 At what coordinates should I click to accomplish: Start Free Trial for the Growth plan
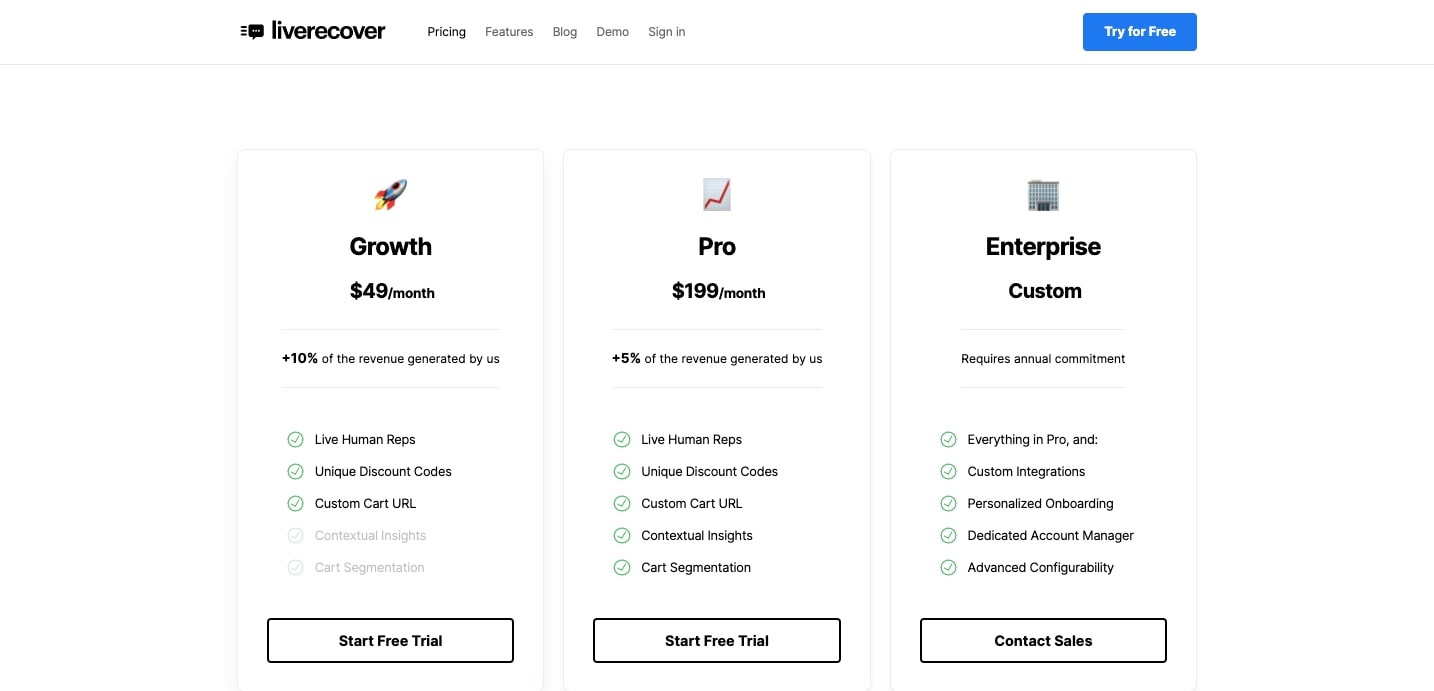coord(390,641)
